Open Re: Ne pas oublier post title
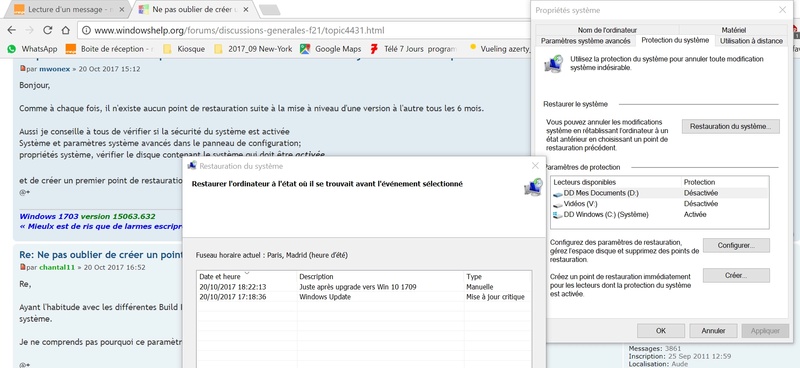The height and width of the screenshot is (368, 800). (x=101, y=255)
